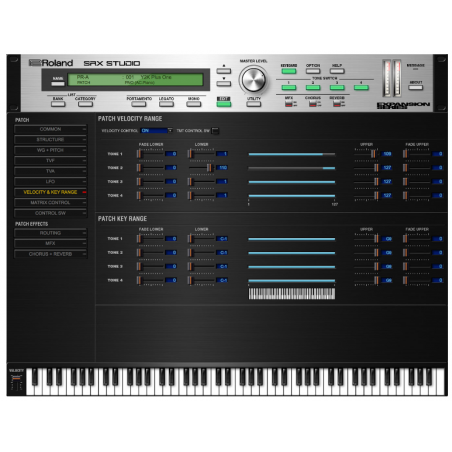Image resolution: width=452 pixels, height=452 pixels.
Task: Toggle the green EDIT button
Action: (224, 104)
